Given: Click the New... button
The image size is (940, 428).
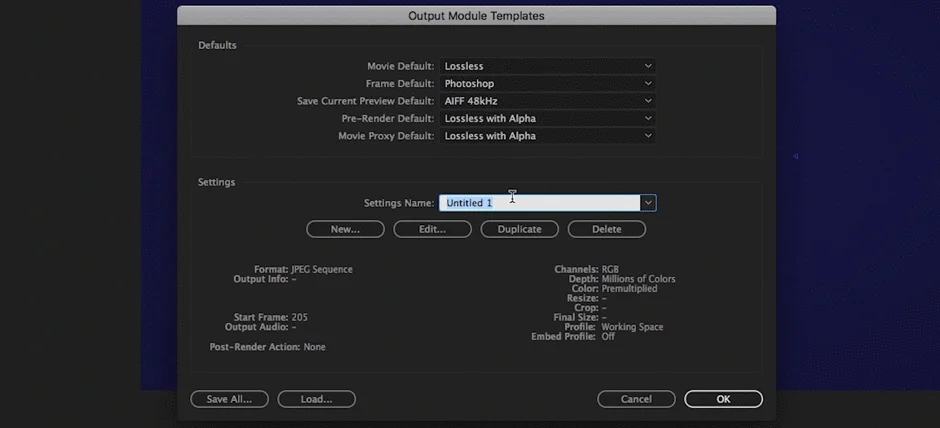Looking at the screenshot, I should tap(345, 229).
